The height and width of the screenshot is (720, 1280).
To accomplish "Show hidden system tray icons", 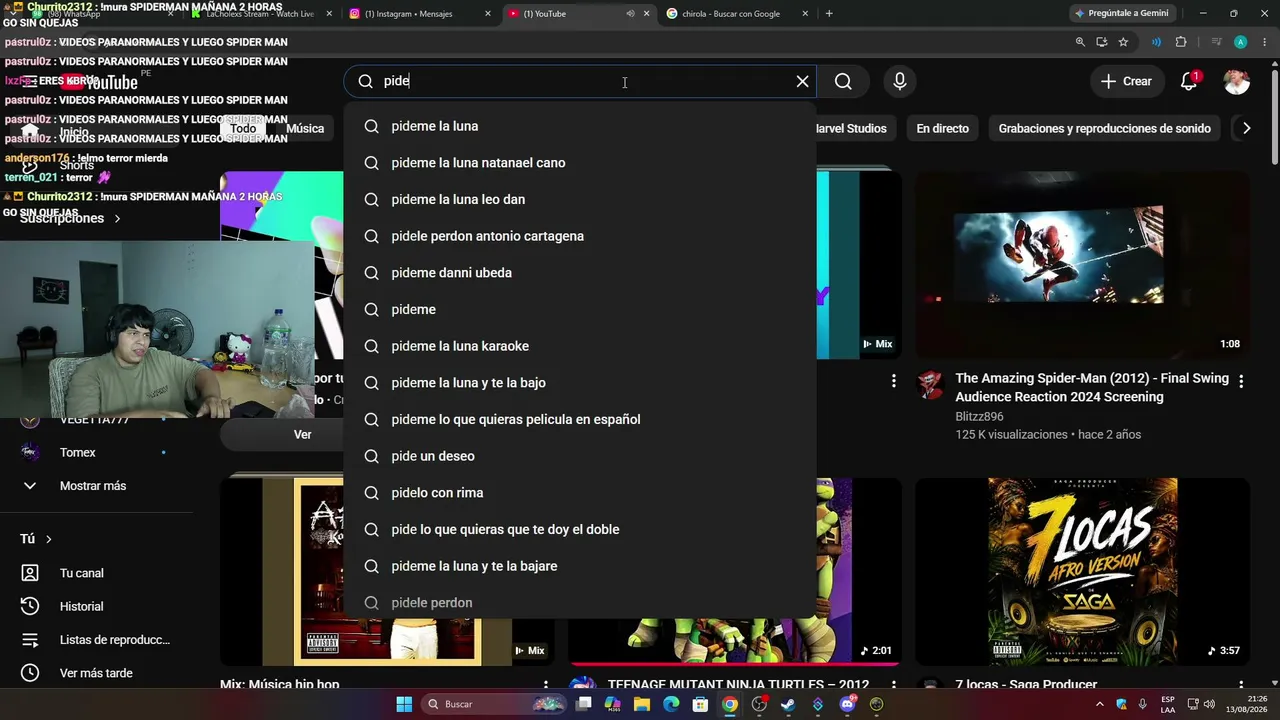I will pyautogui.click(x=1101, y=704).
